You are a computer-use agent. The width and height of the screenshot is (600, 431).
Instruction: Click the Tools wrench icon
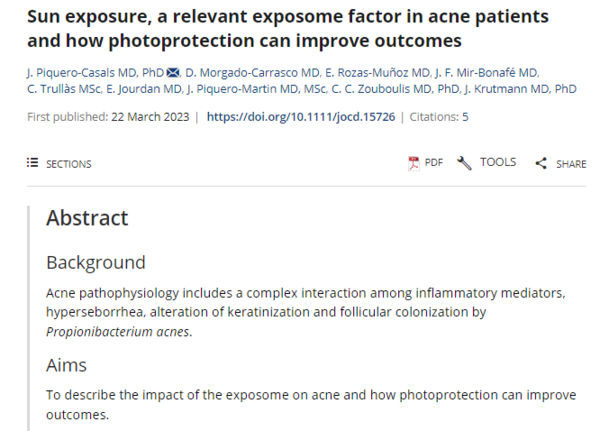(464, 163)
